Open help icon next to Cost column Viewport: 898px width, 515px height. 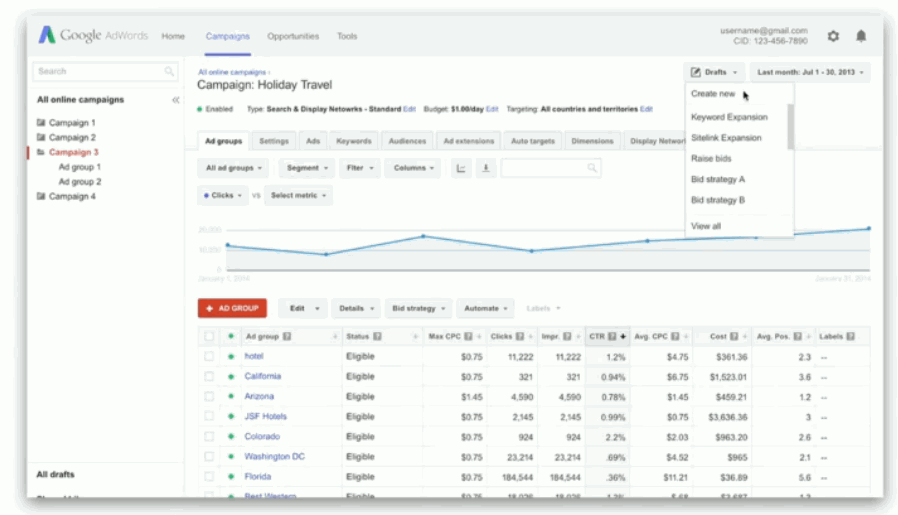(734, 336)
